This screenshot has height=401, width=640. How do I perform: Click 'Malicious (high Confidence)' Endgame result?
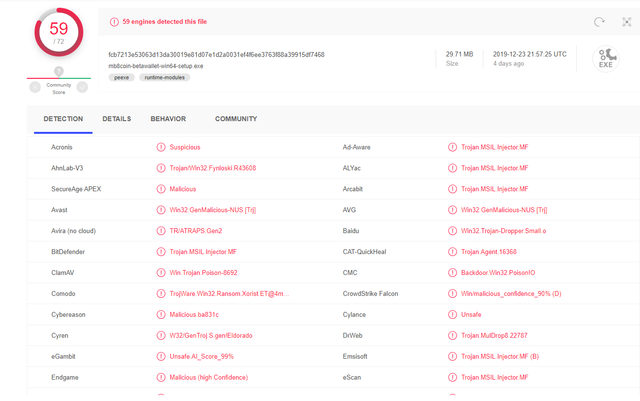(209, 378)
